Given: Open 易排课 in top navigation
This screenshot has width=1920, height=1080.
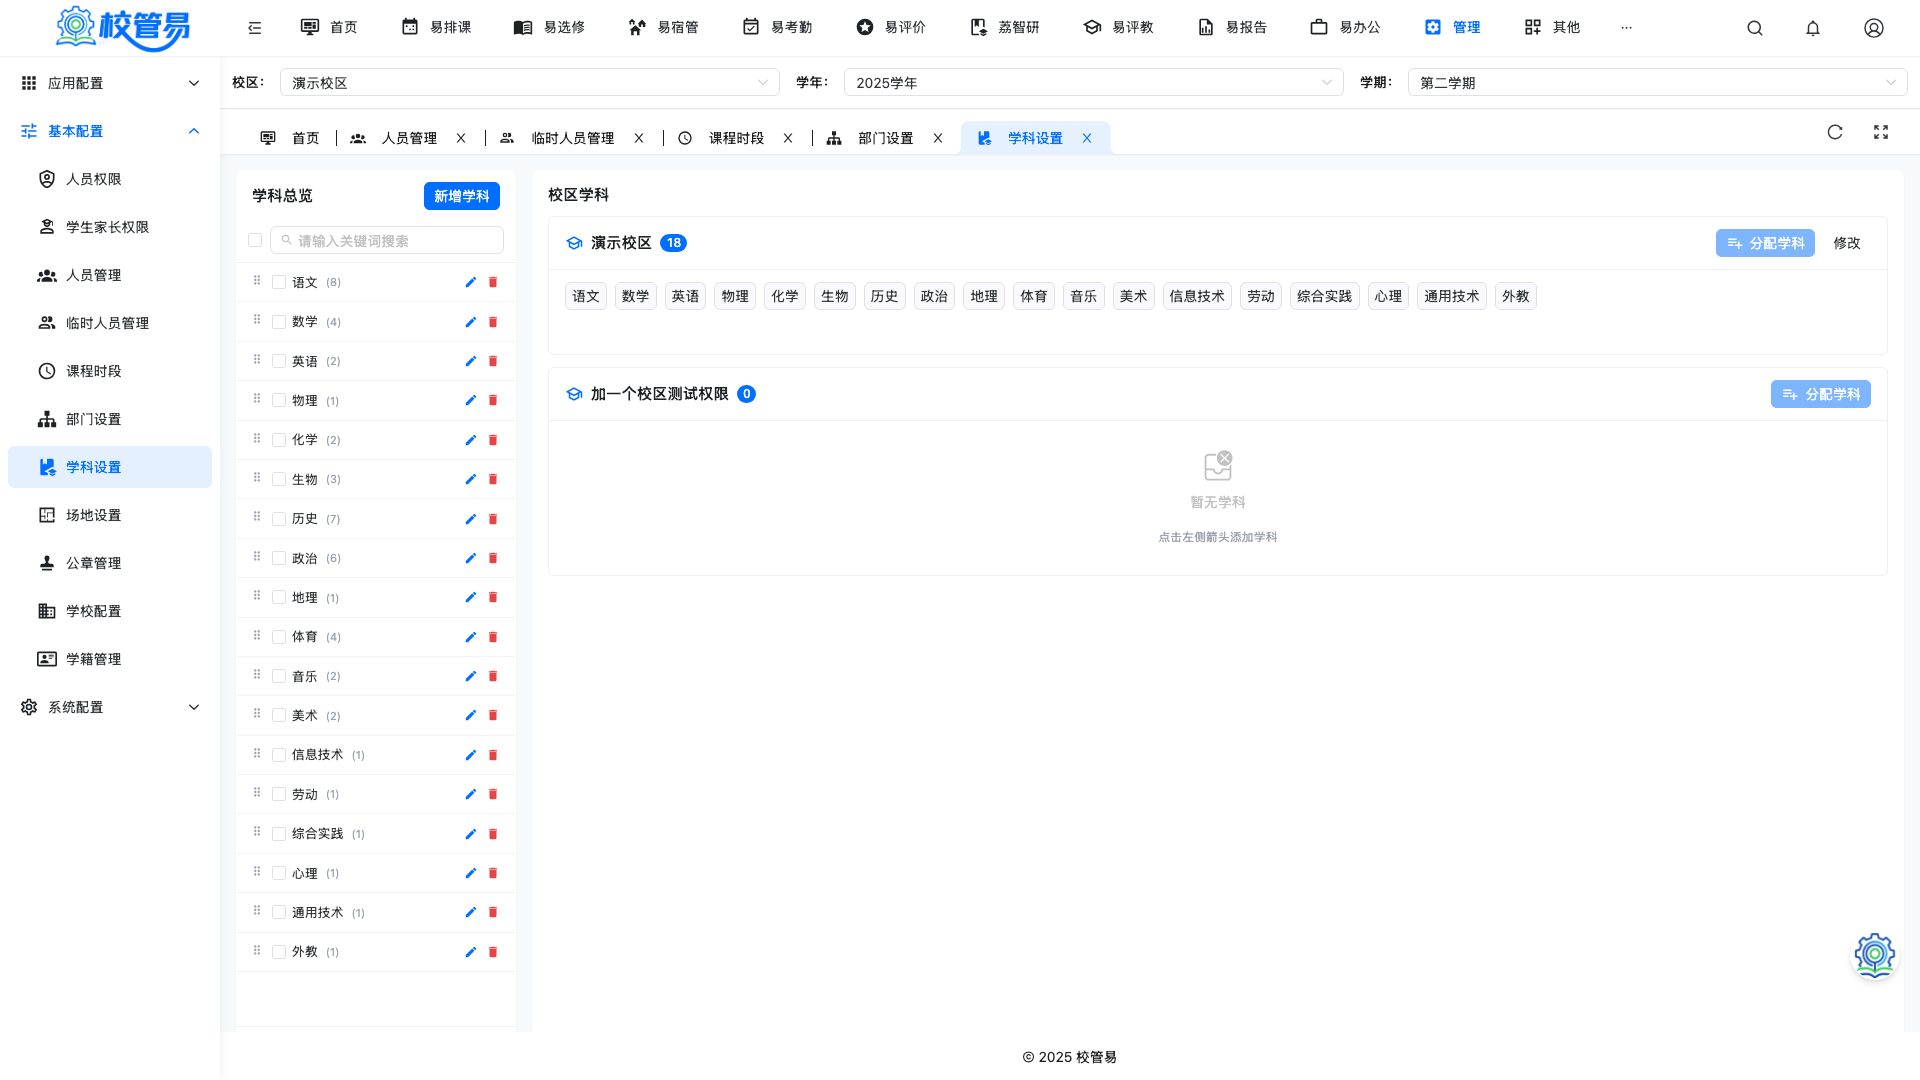Looking at the screenshot, I should point(437,28).
